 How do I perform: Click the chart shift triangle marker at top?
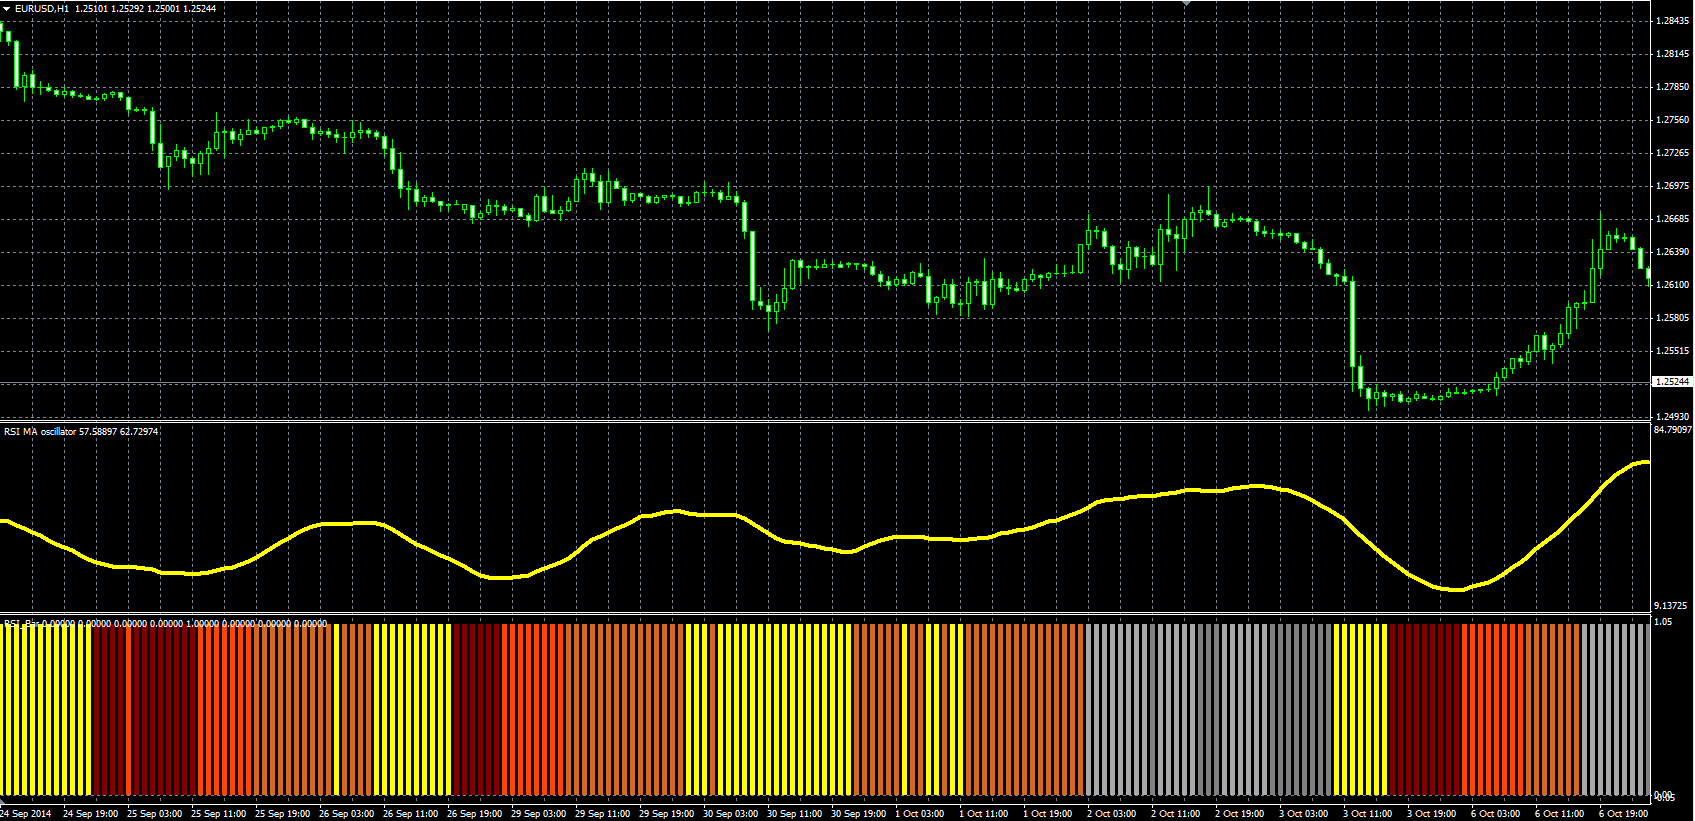pos(1186,4)
